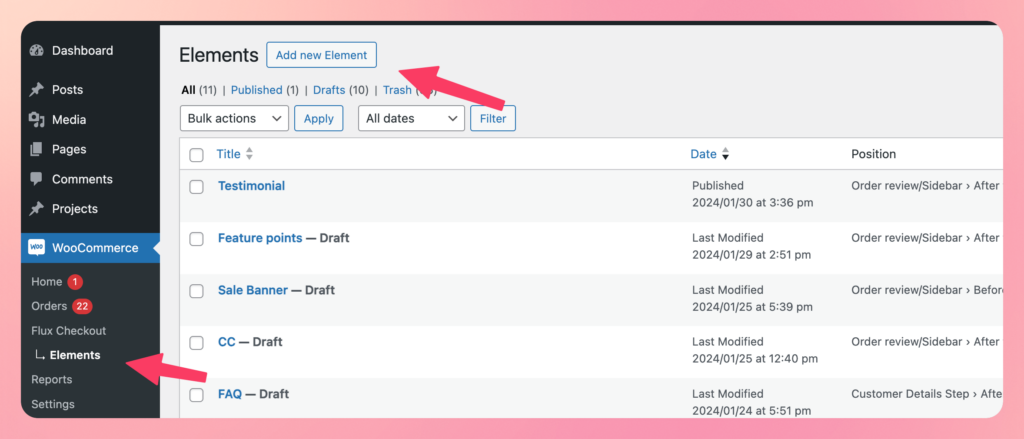Check the Feature points row checkbox
The image size is (1024, 439).
point(197,239)
